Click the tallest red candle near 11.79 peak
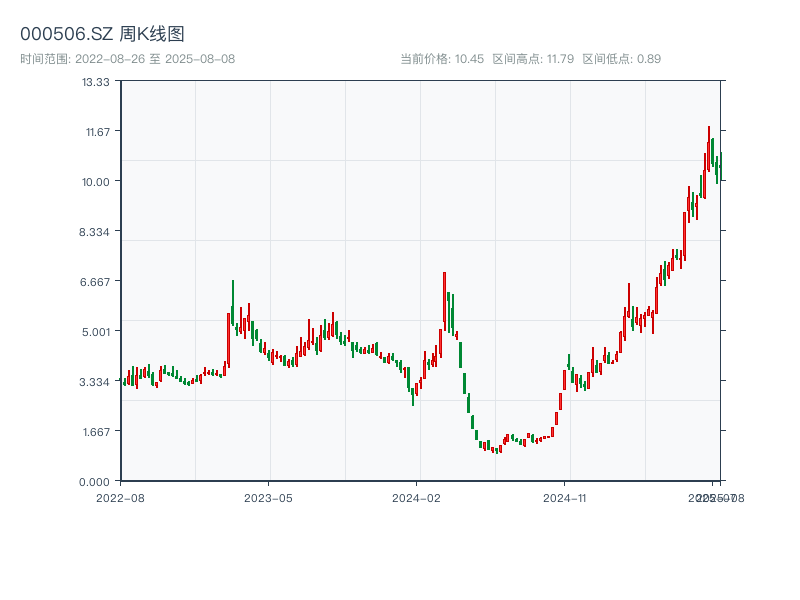Viewport: 800px width, 600px height. coord(709,151)
